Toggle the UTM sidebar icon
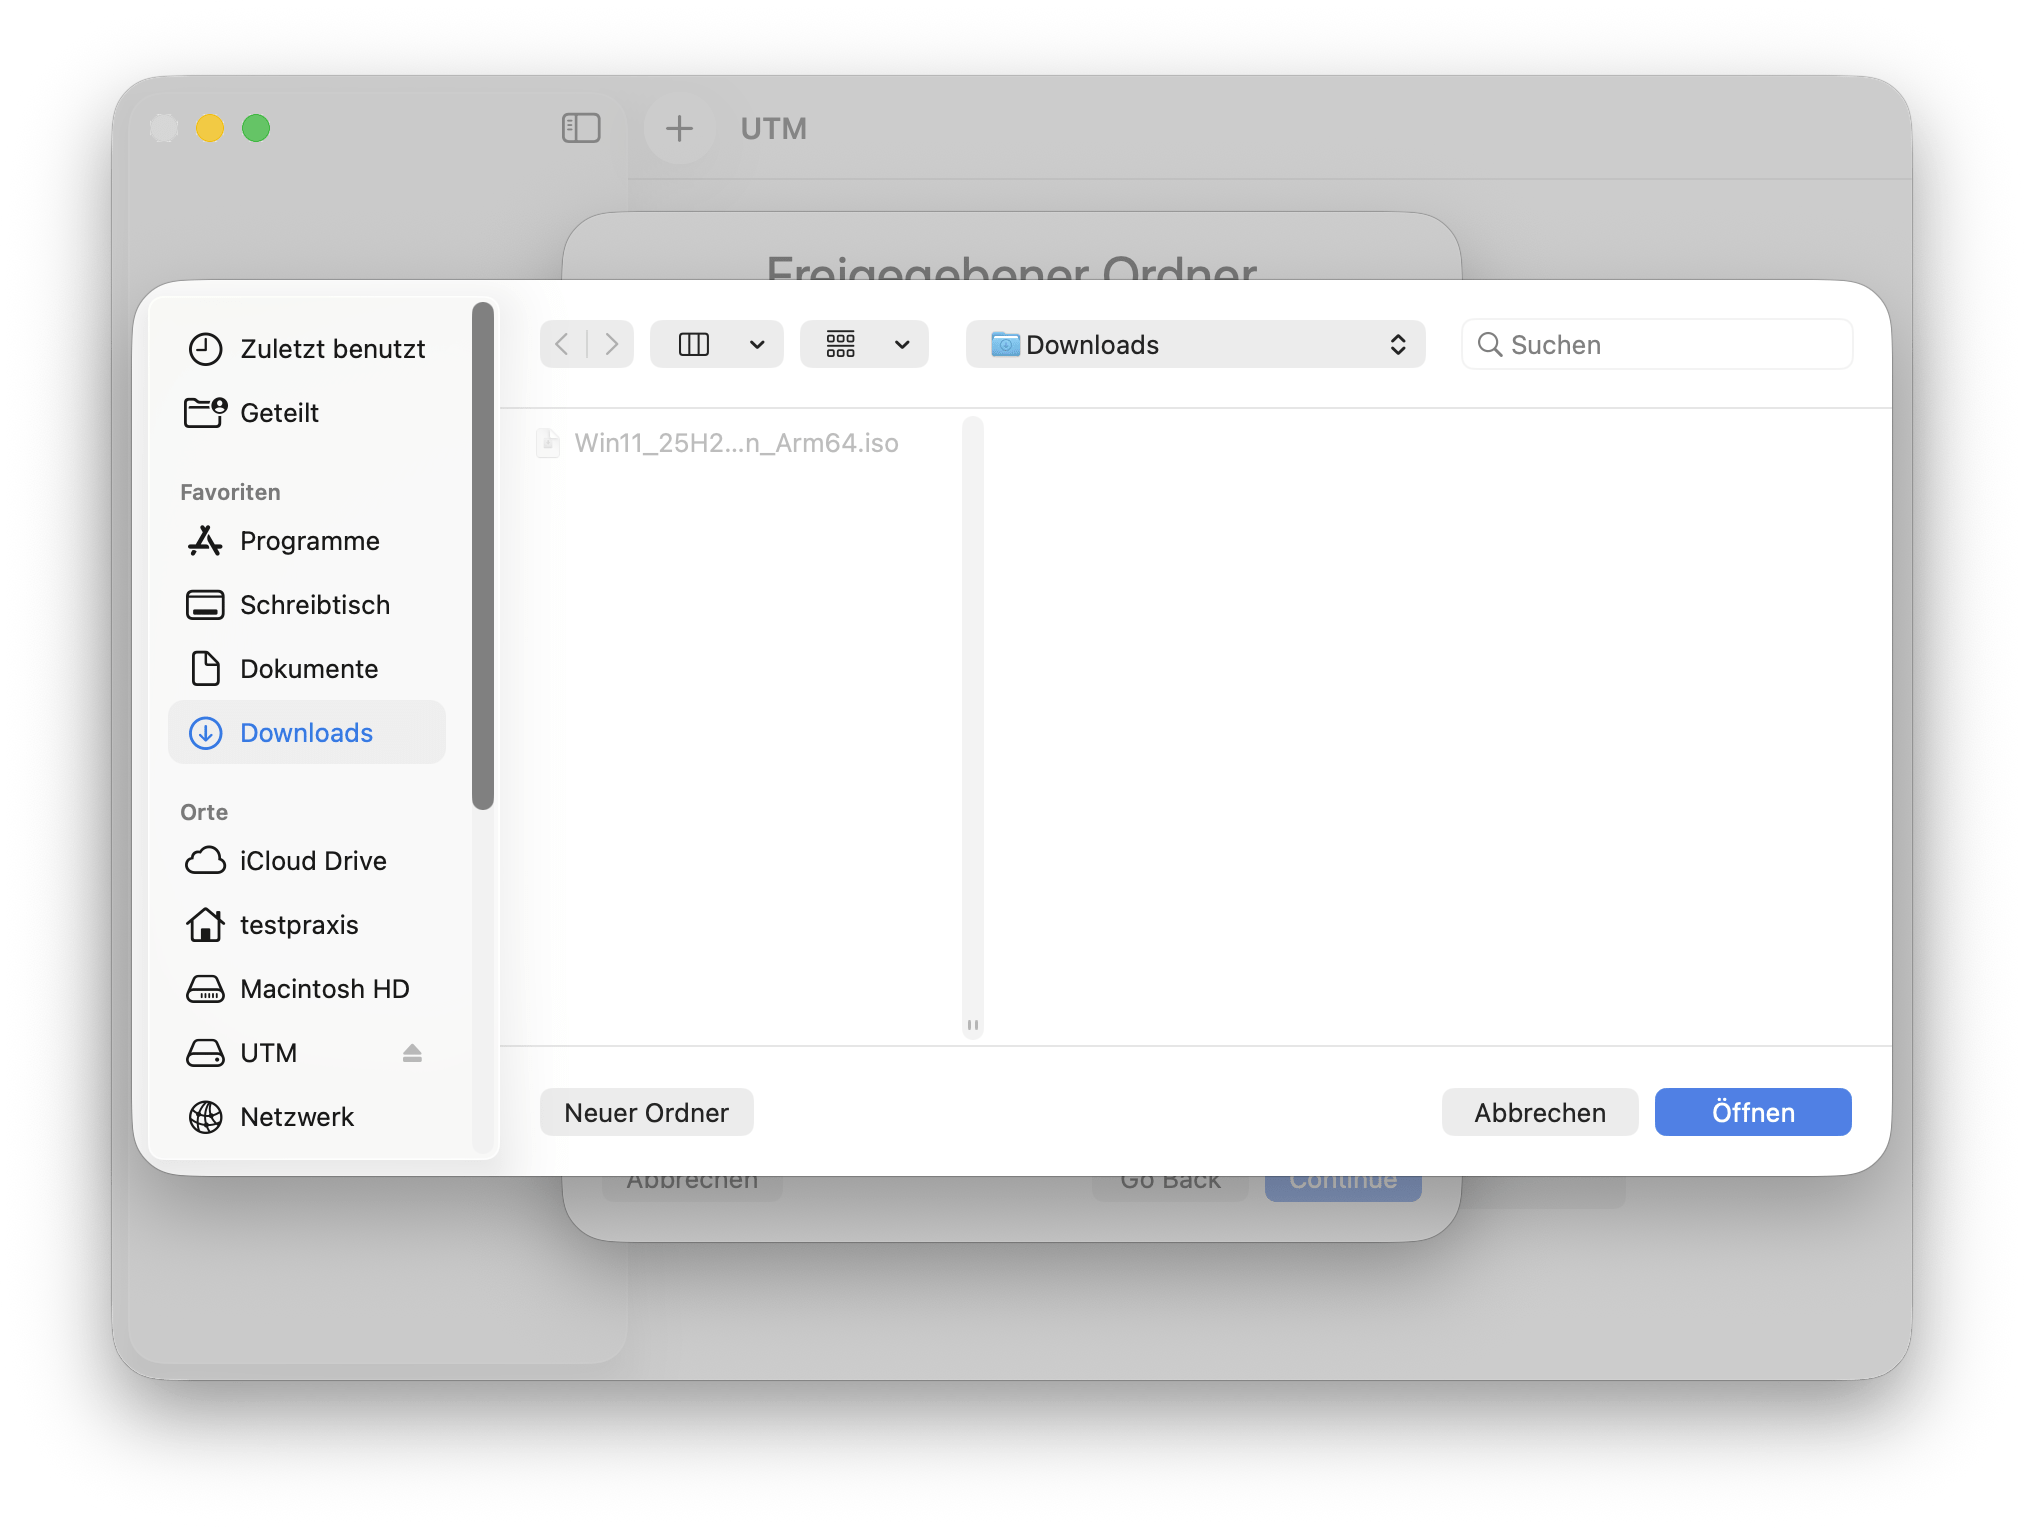The image size is (2024, 1528). point(581,128)
